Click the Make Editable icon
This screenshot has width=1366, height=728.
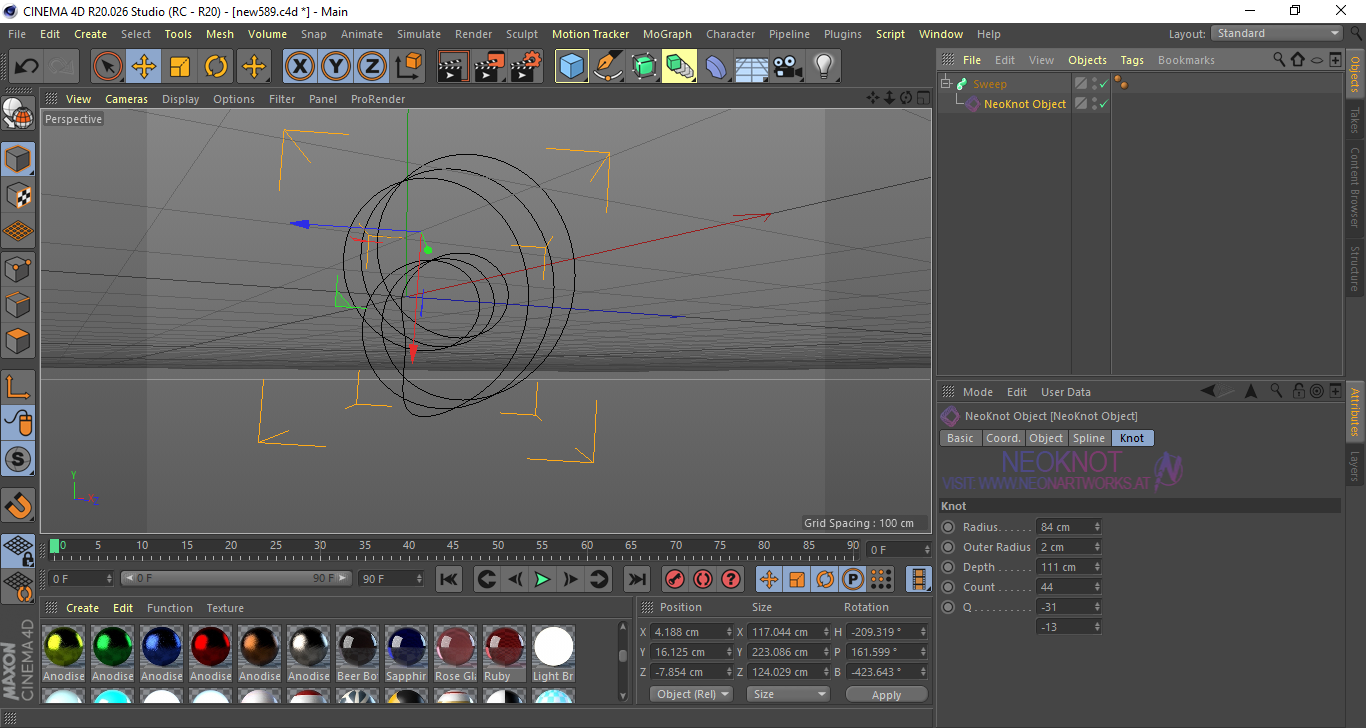(18, 114)
